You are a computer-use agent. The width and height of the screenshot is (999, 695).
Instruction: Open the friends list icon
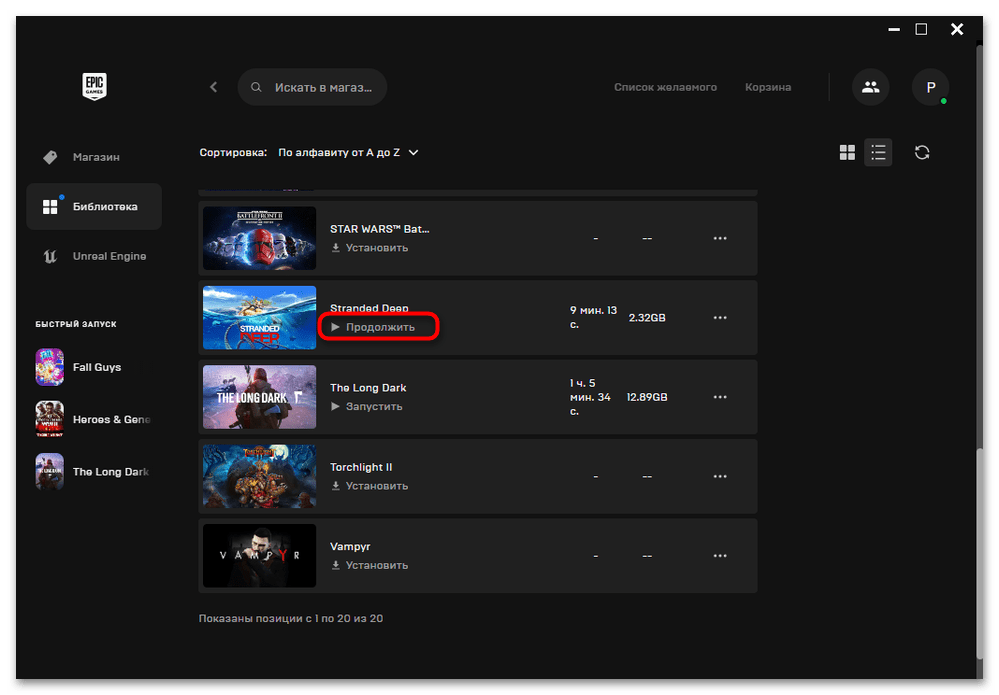[x=870, y=87]
